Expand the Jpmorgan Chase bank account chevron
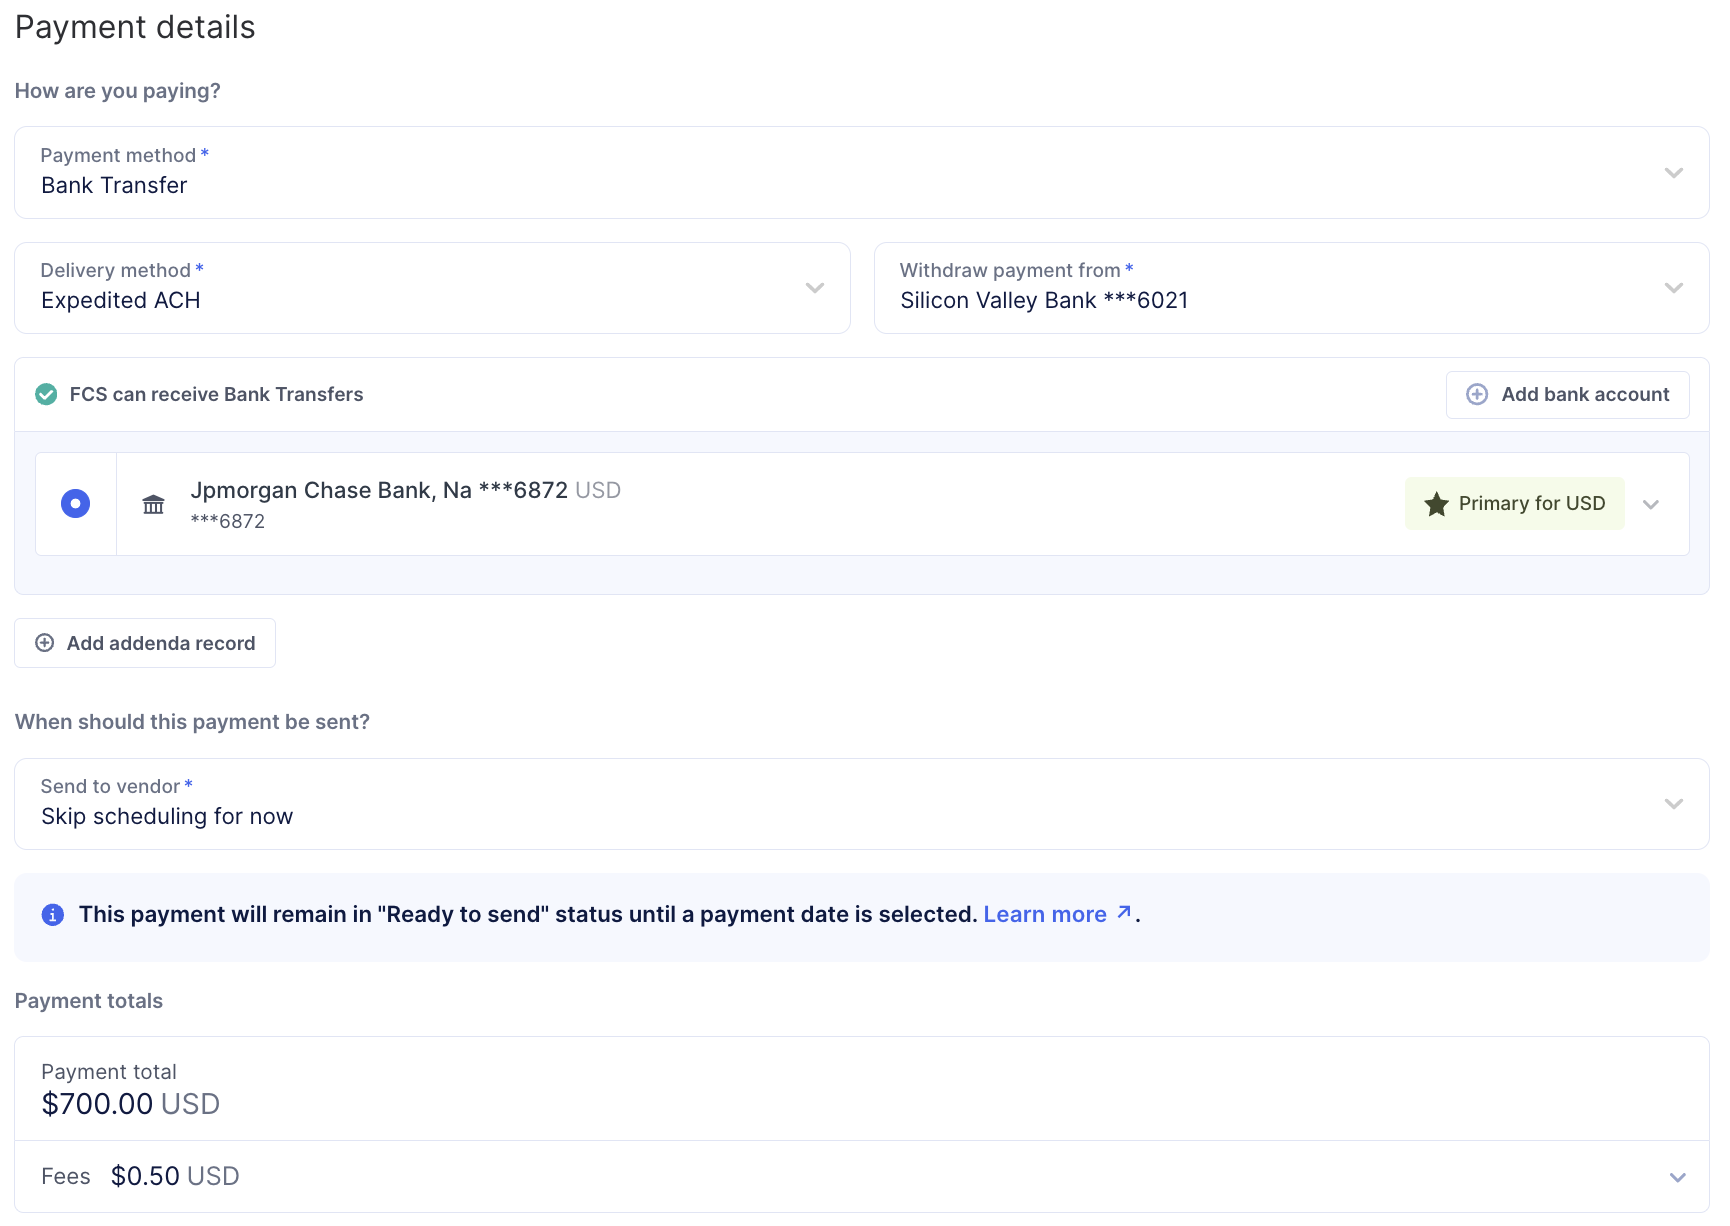This screenshot has height=1226, width=1730. coord(1651,504)
